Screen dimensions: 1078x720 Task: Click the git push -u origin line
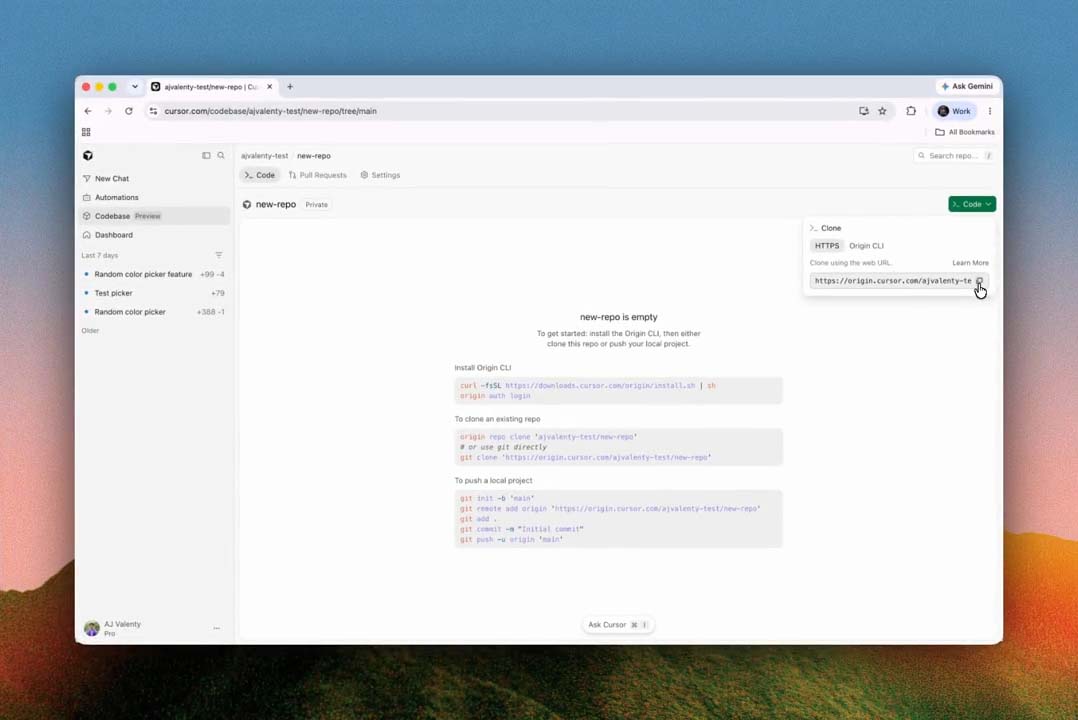pos(512,540)
